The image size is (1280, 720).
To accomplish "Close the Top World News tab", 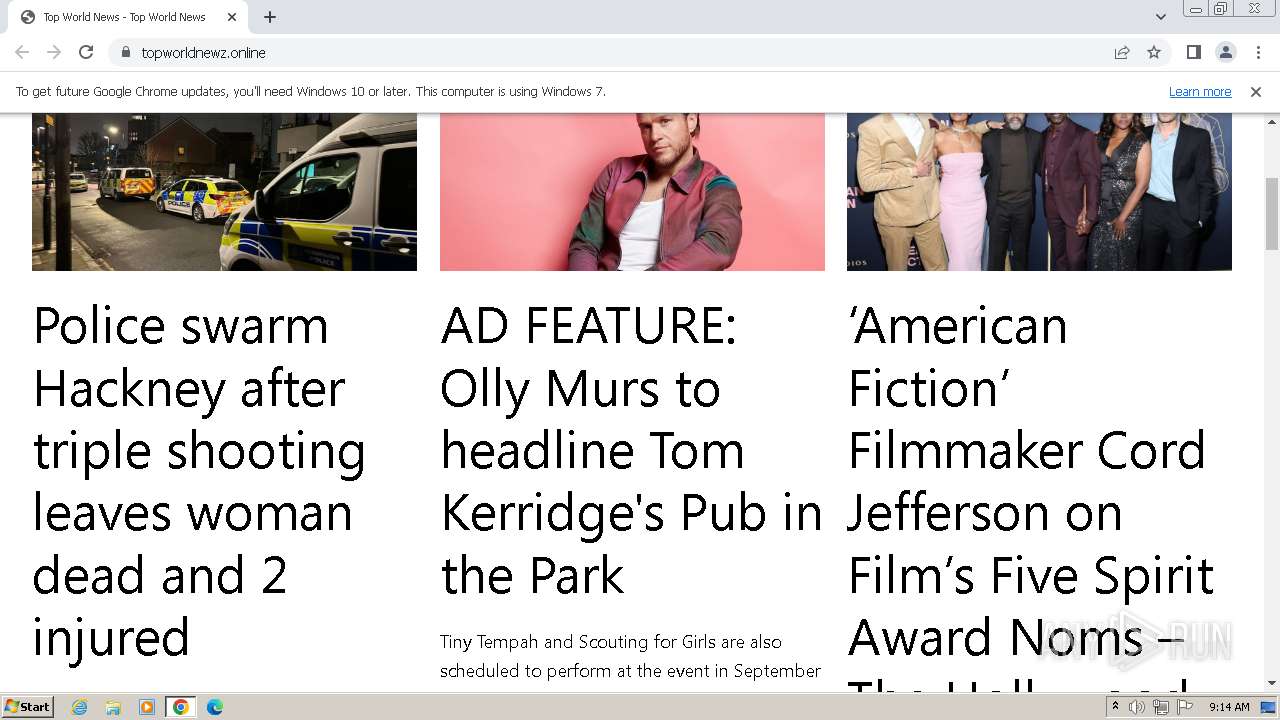I will (x=232, y=17).
